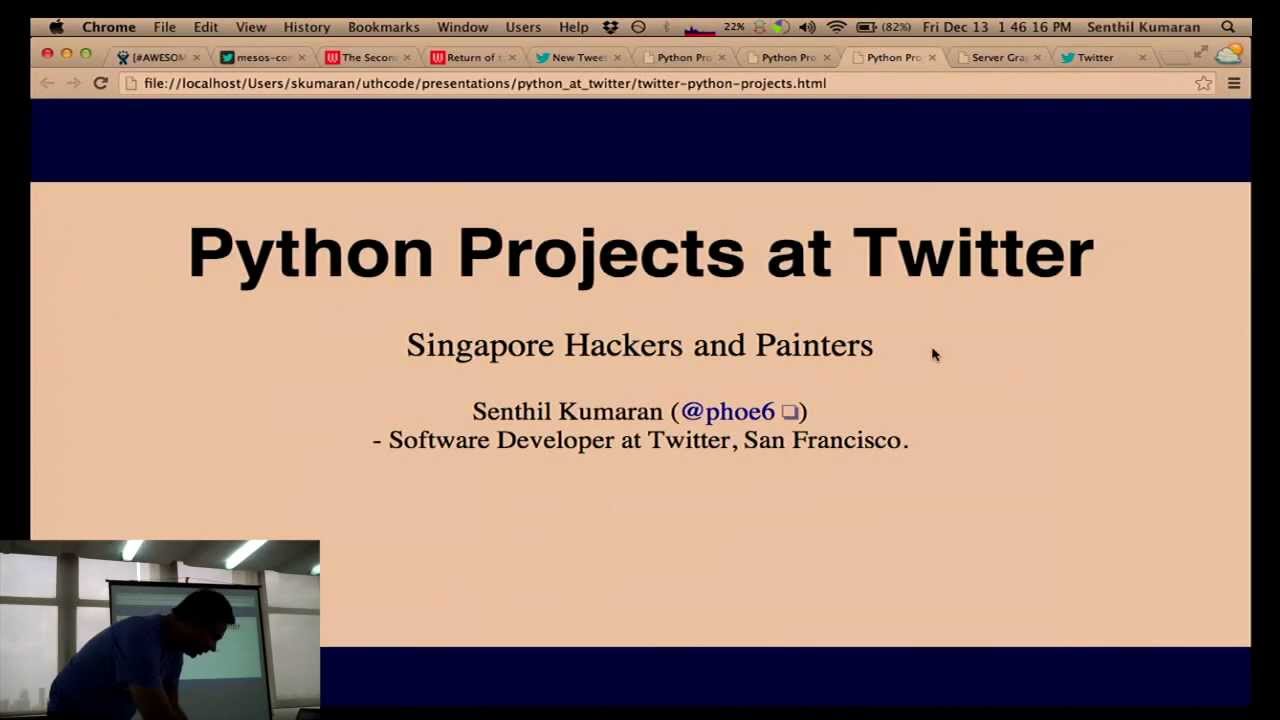1280x720 pixels.
Task: Close the New Tweet tab
Action: (616, 58)
